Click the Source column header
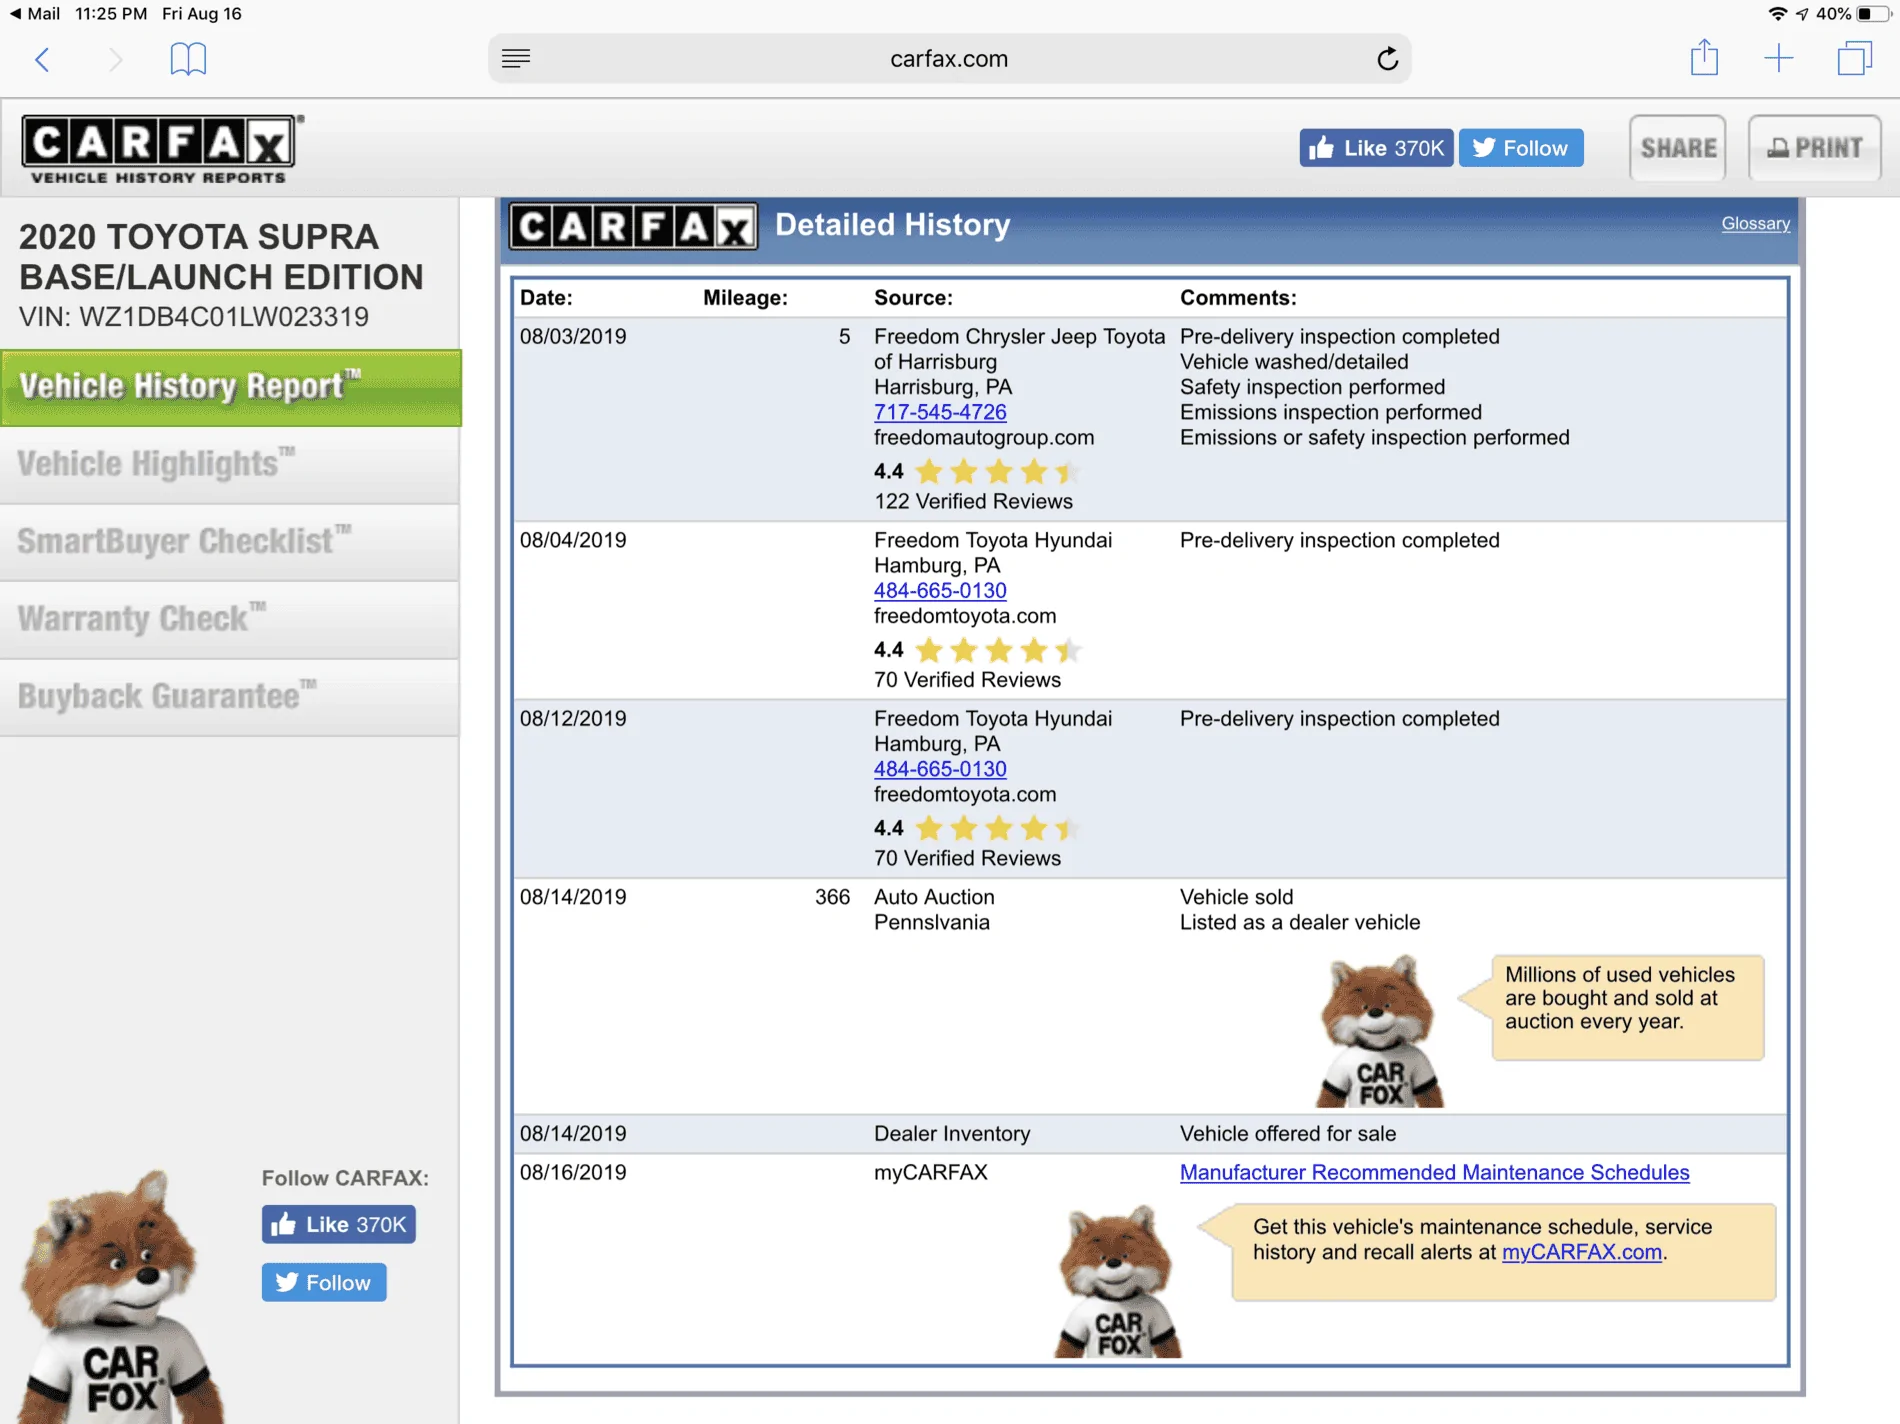Screen dimensions: 1900x1424 point(913,297)
